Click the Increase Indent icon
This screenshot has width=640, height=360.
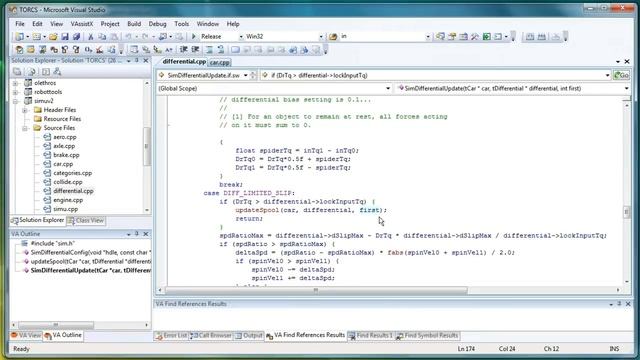point(195,49)
